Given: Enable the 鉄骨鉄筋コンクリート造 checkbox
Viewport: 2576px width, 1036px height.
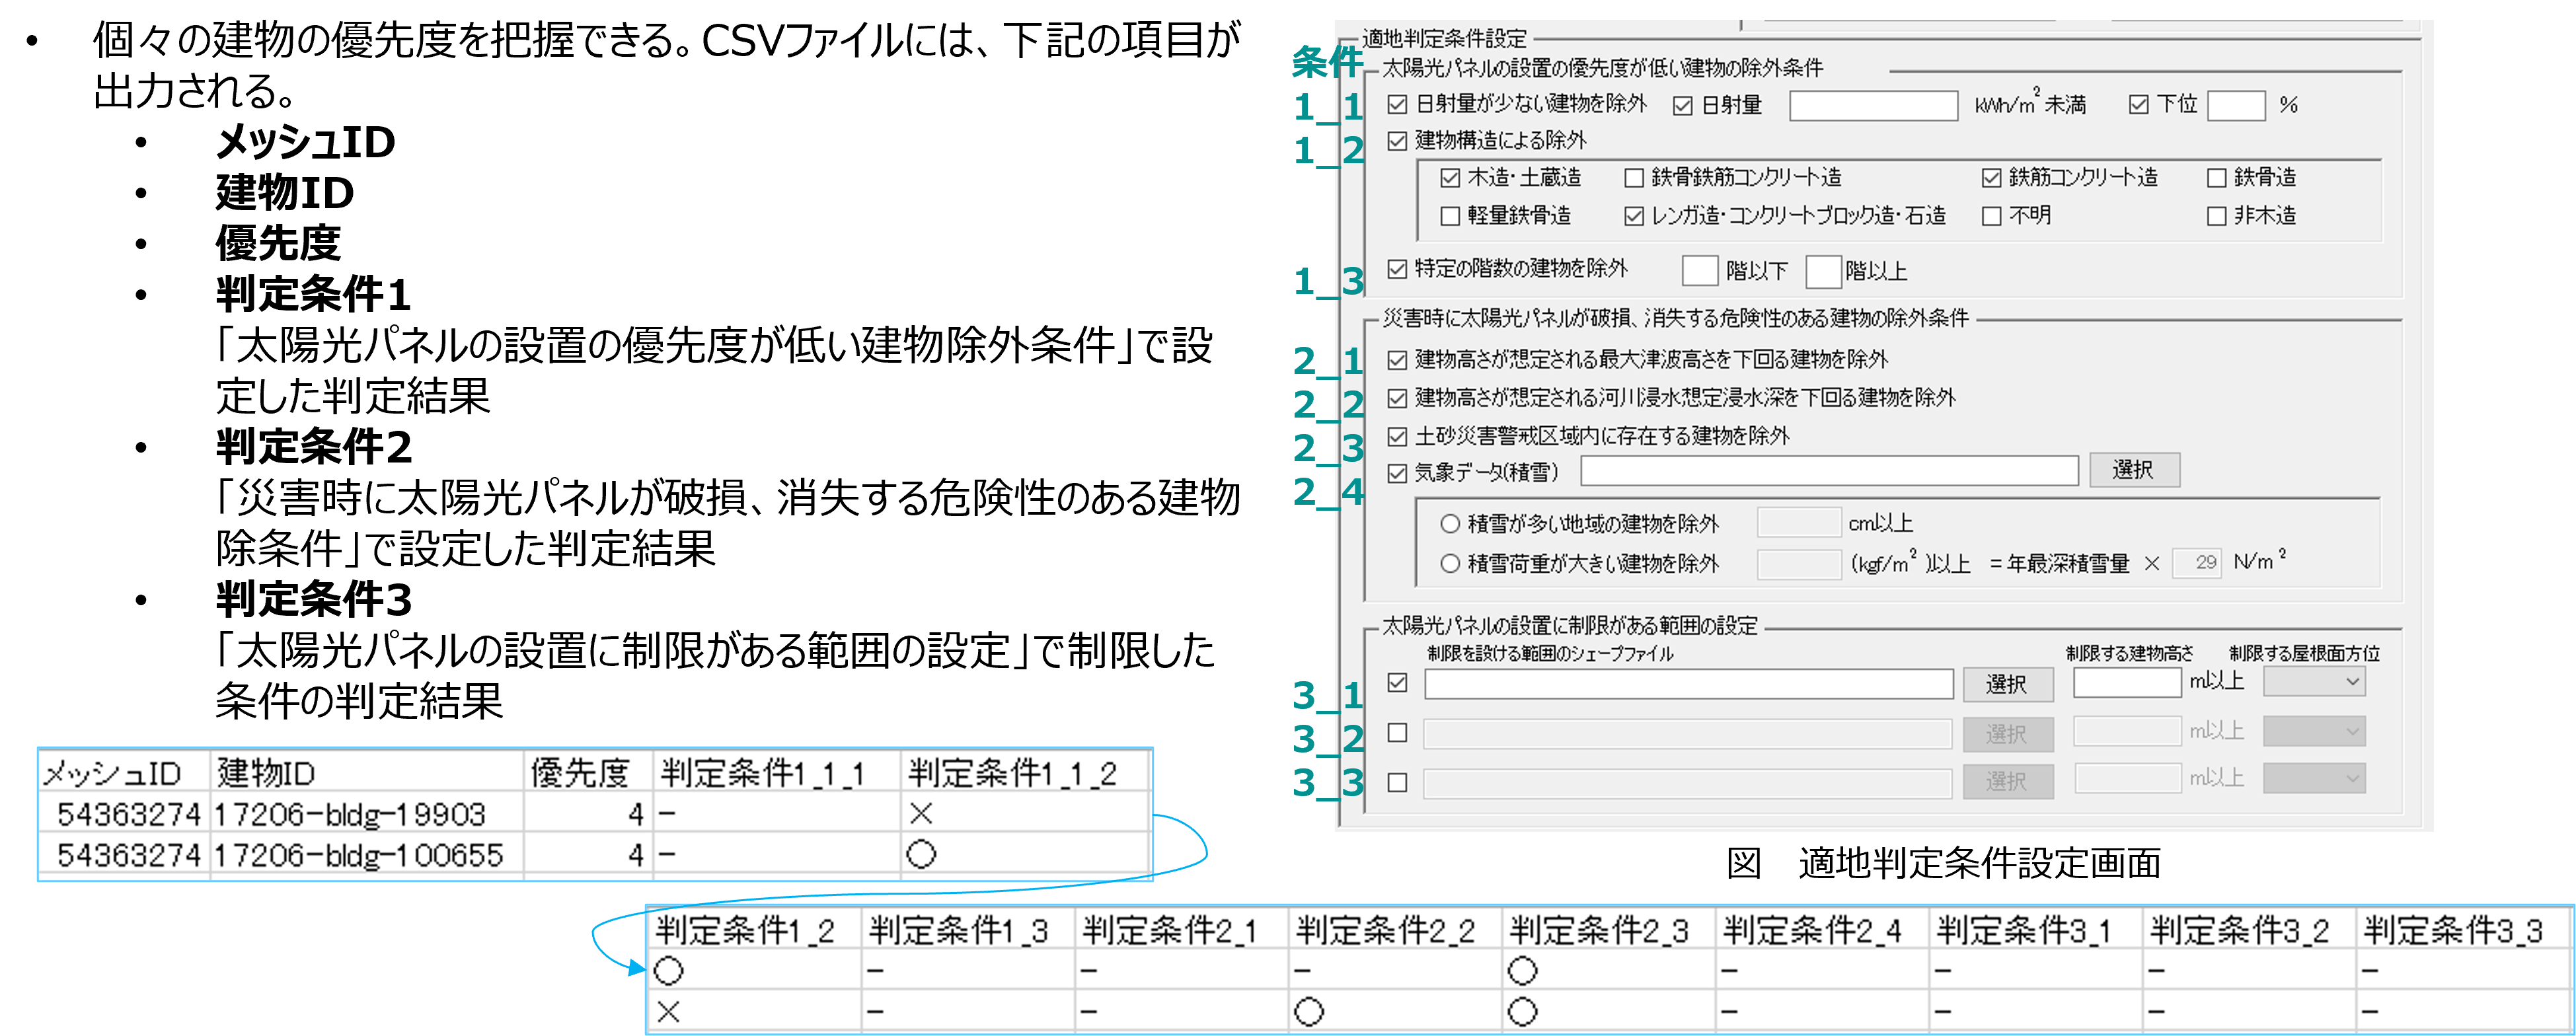Looking at the screenshot, I should coord(1634,177).
